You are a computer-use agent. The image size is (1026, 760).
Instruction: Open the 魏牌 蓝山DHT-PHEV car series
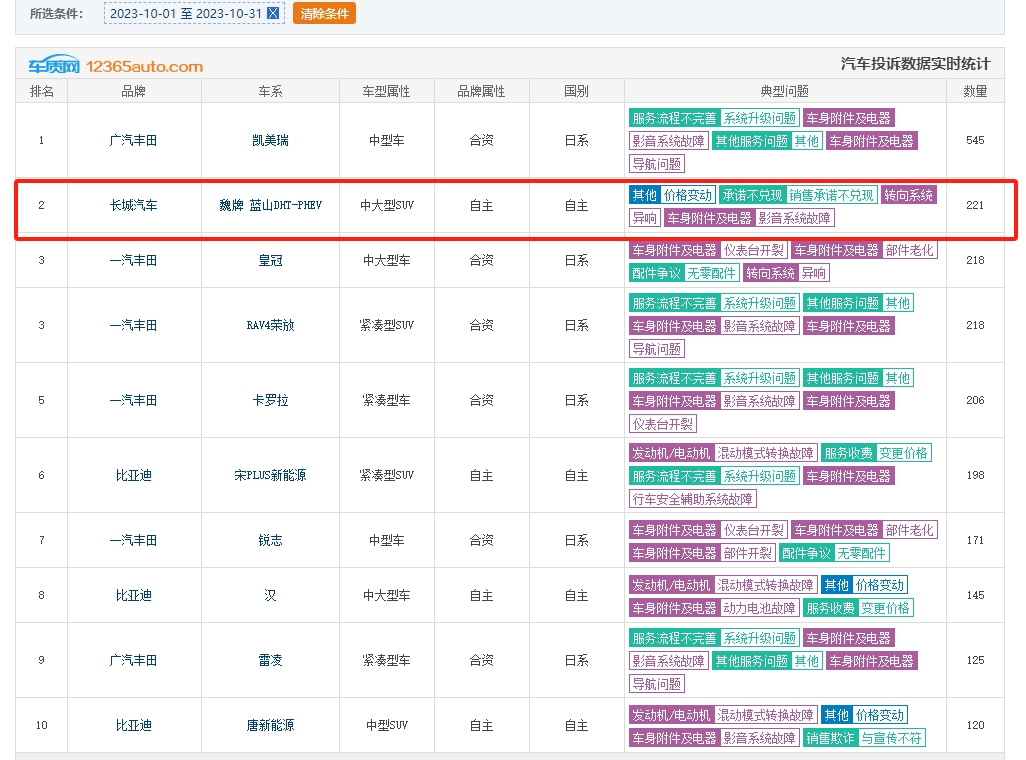point(270,205)
